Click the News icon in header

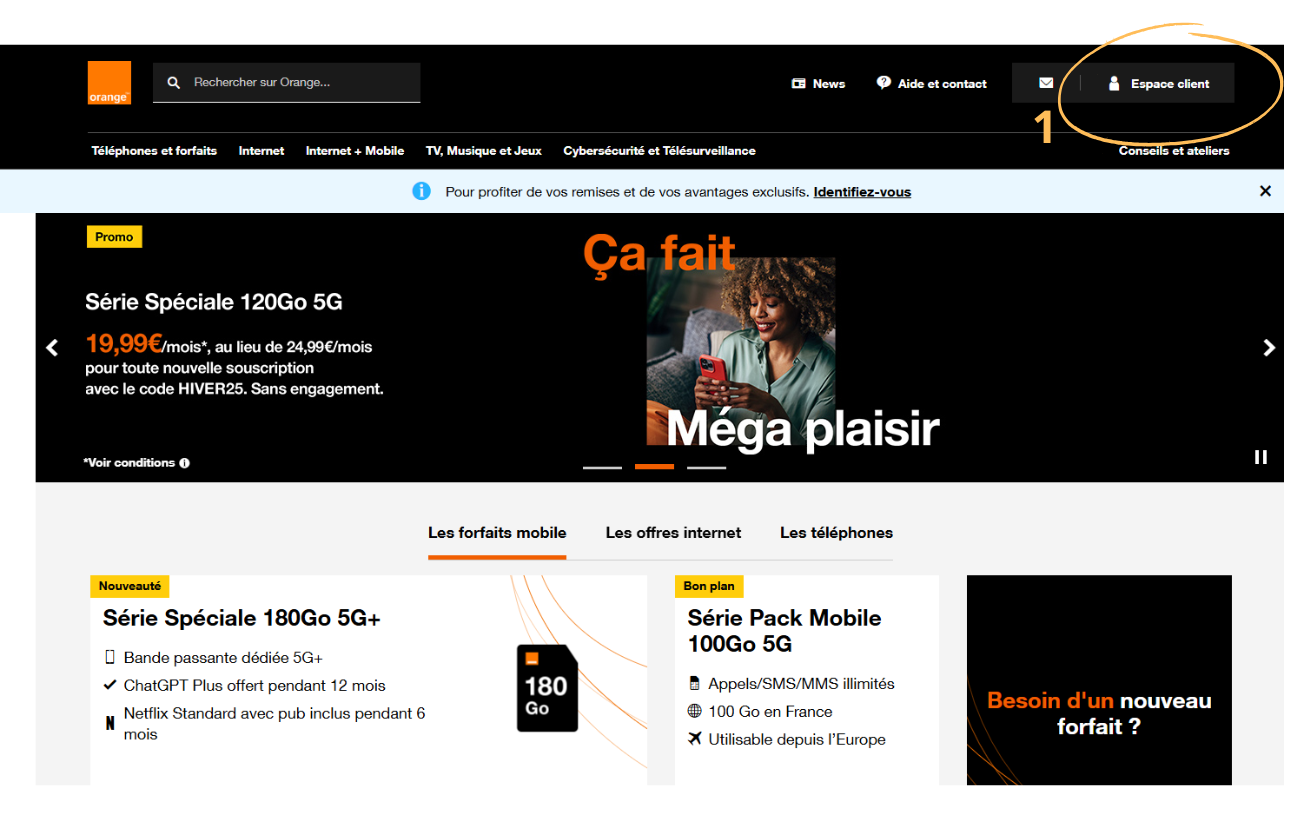[798, 84]
